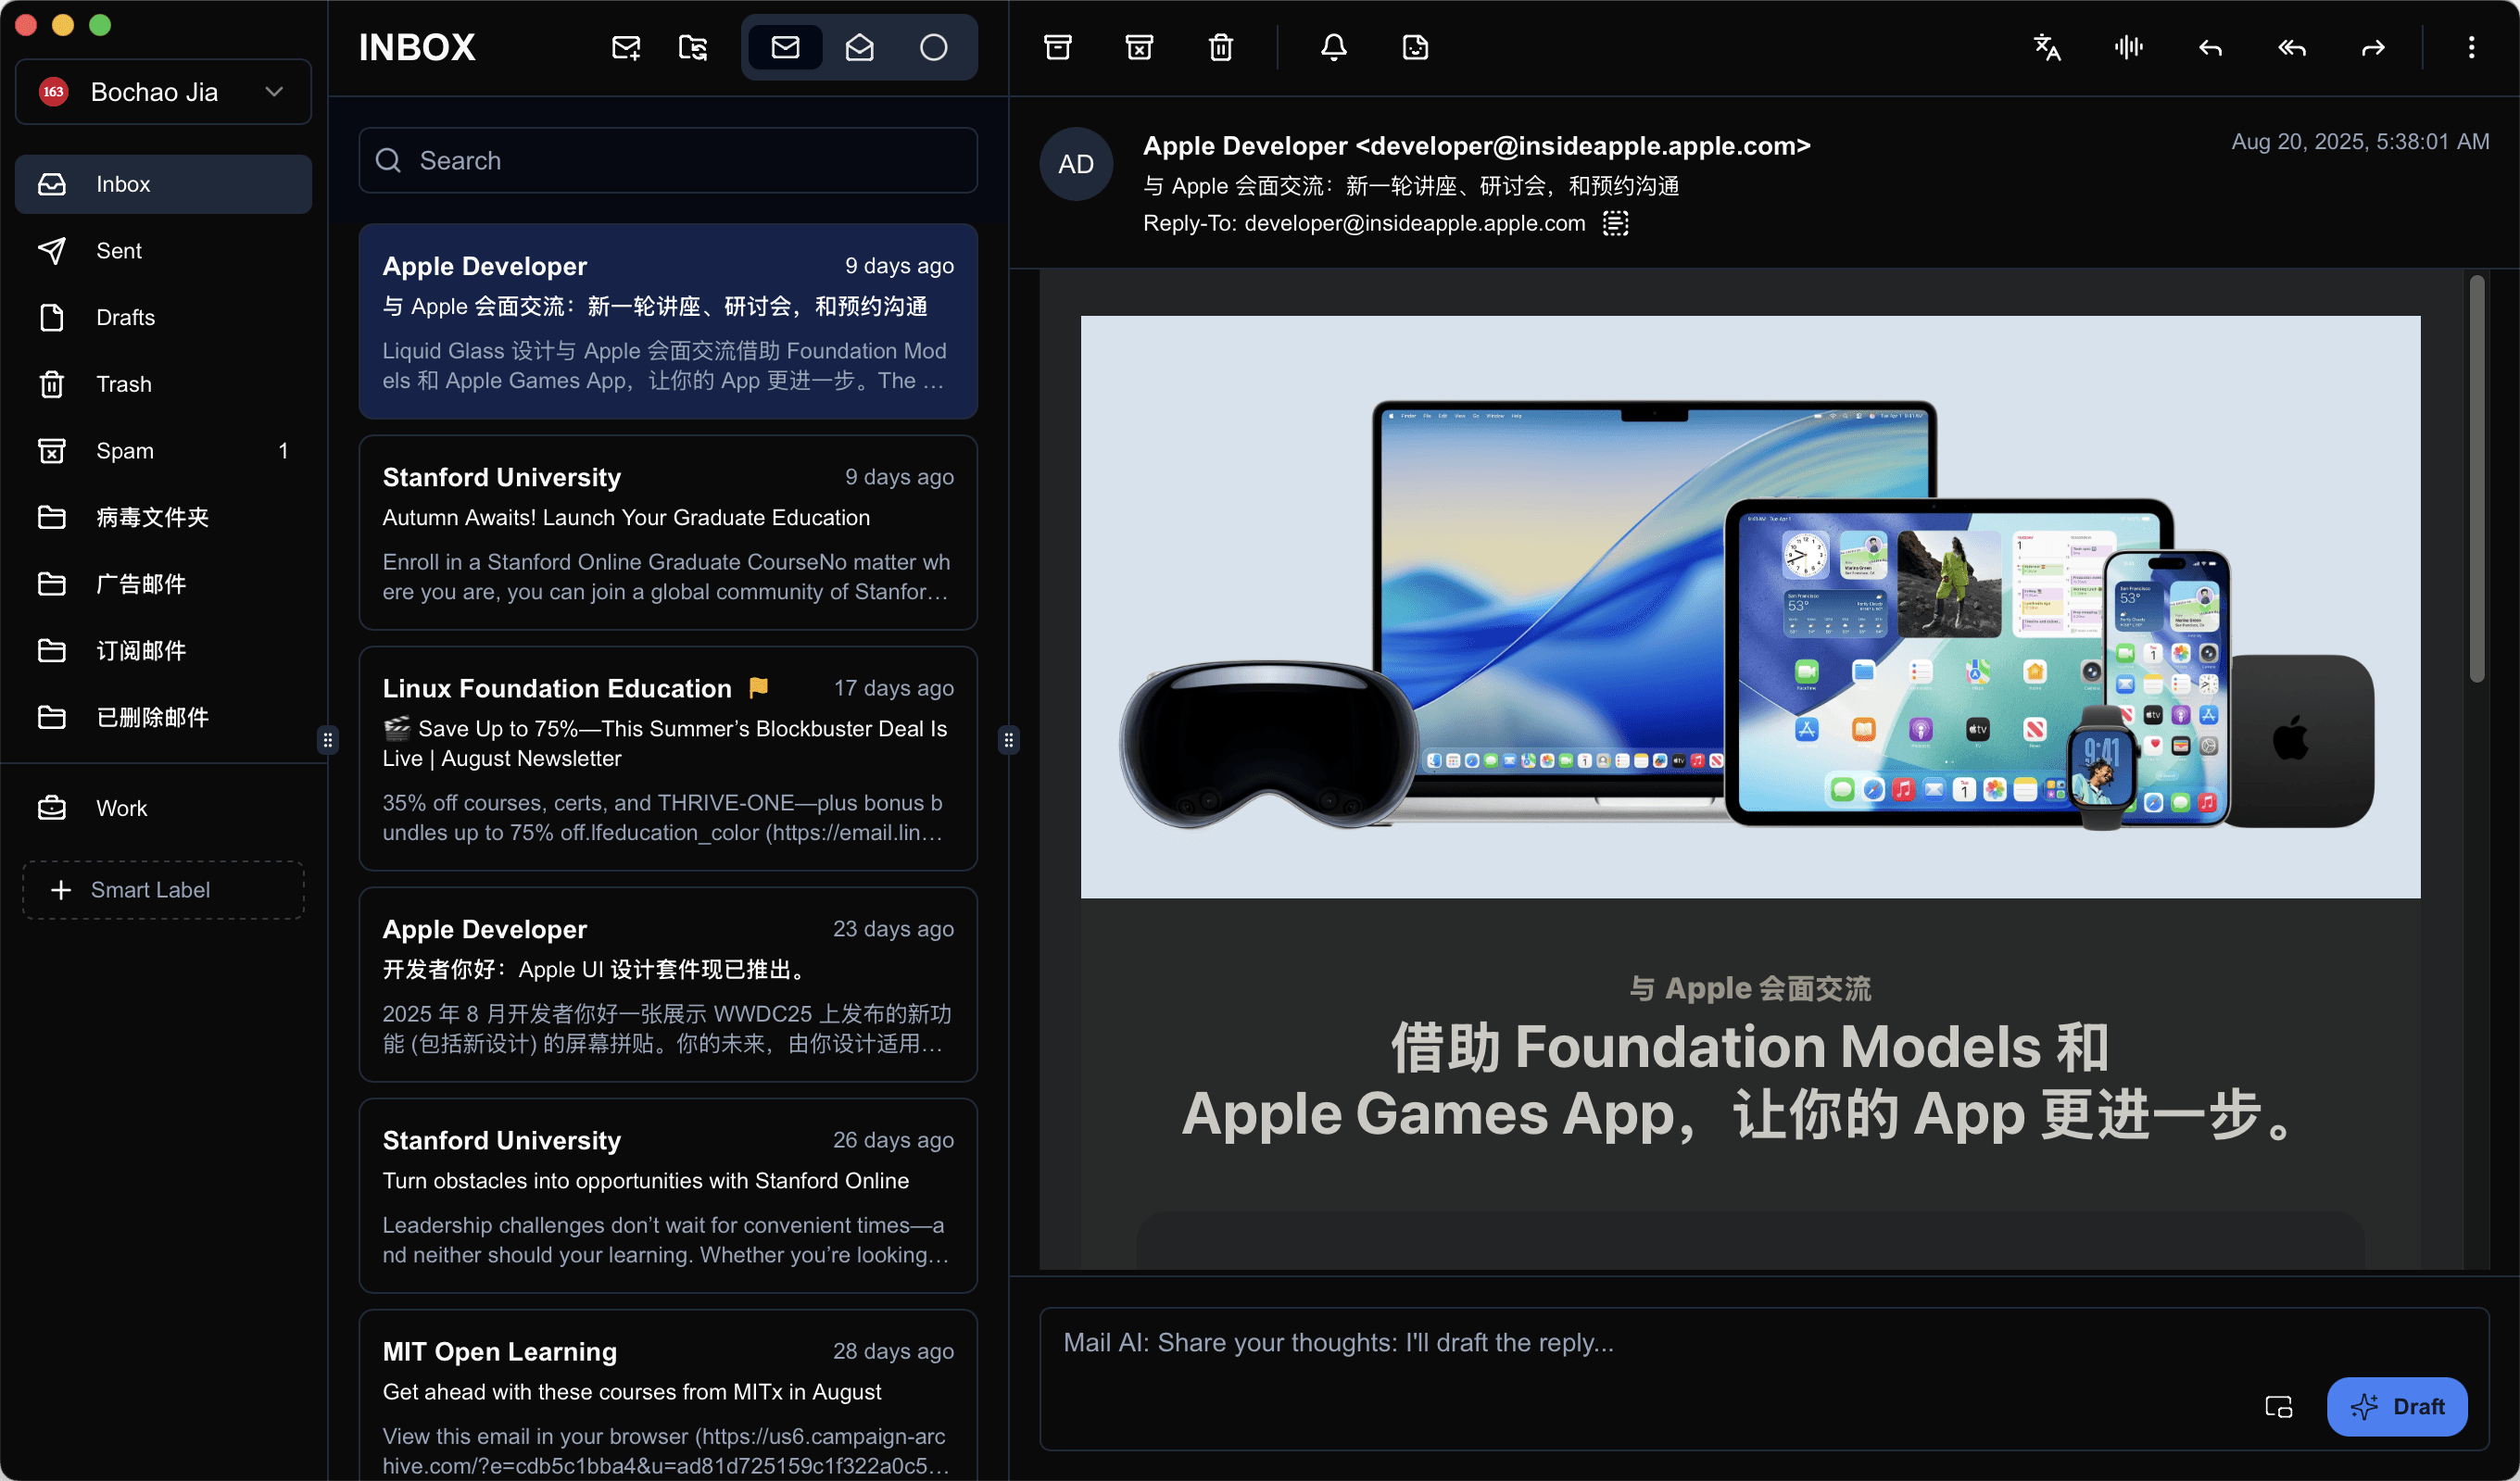Switch the filter to read messages
Image resolution: width=2520 pixels, height=1481 pixels.
859,47
